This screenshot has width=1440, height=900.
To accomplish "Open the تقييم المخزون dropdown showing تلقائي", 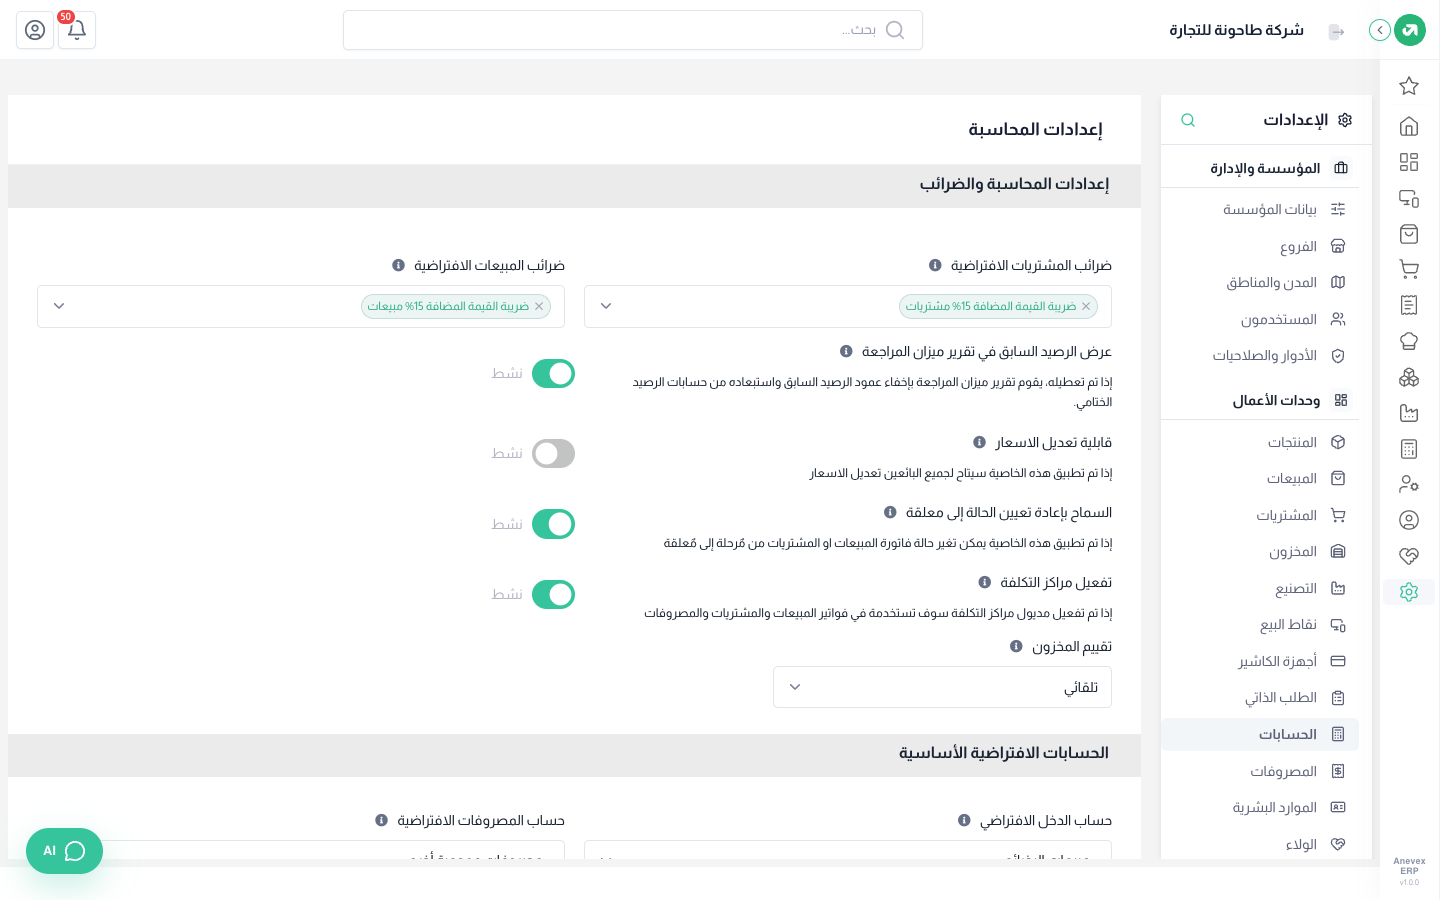I will click(x=942, y=687).
